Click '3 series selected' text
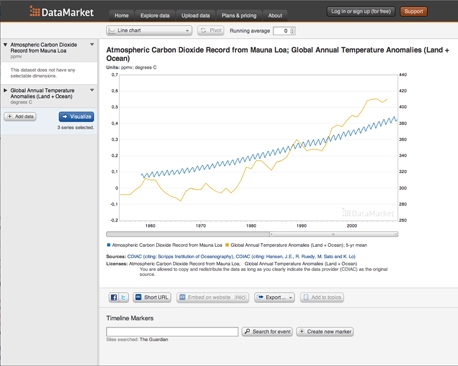458x366 pixels. [76, 128]
